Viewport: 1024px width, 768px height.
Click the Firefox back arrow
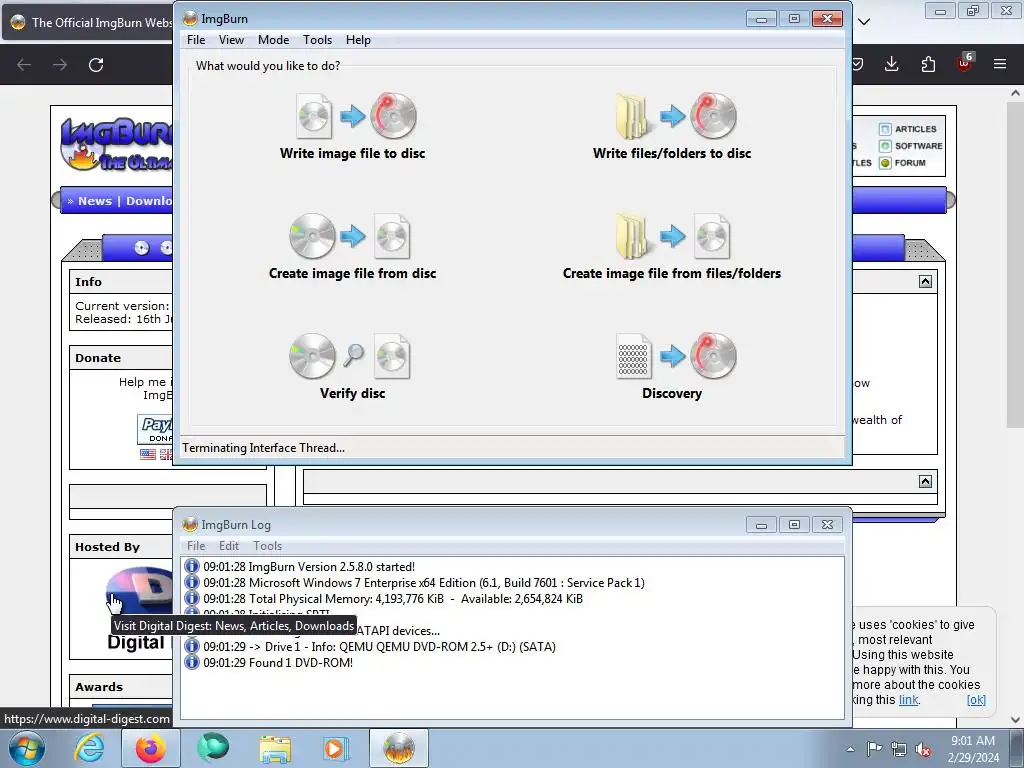tap(24, 65)
